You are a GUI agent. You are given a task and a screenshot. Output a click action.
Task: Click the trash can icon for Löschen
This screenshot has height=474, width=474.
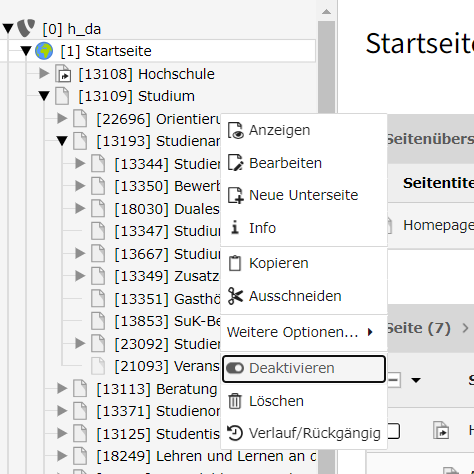235,401
